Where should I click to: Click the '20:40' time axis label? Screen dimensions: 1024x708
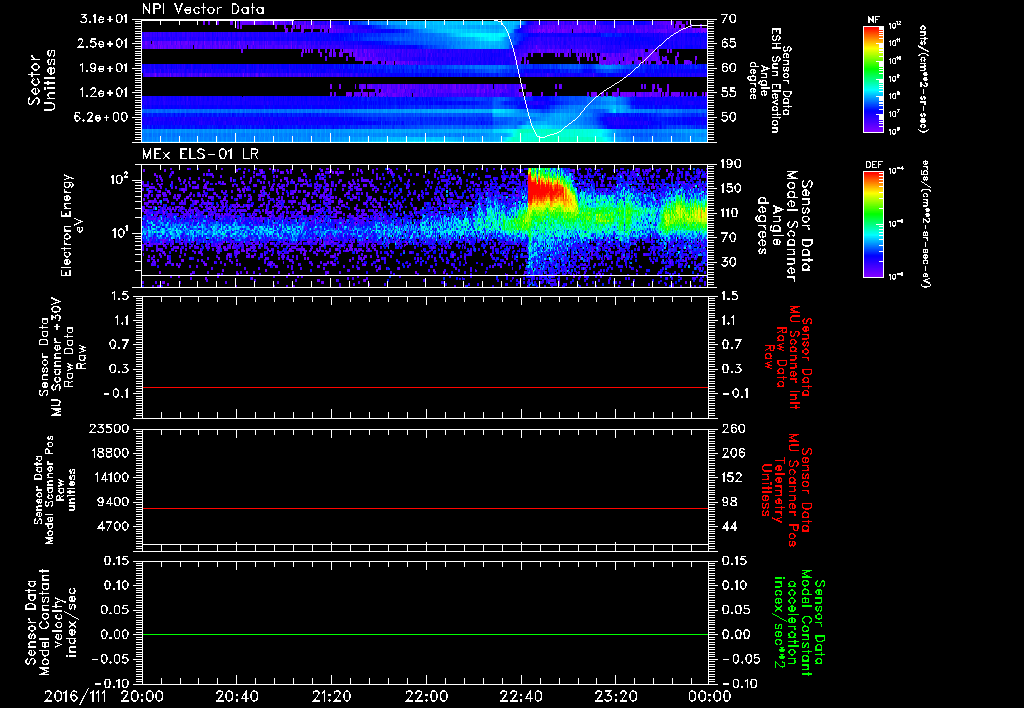[x=236, y=696]
